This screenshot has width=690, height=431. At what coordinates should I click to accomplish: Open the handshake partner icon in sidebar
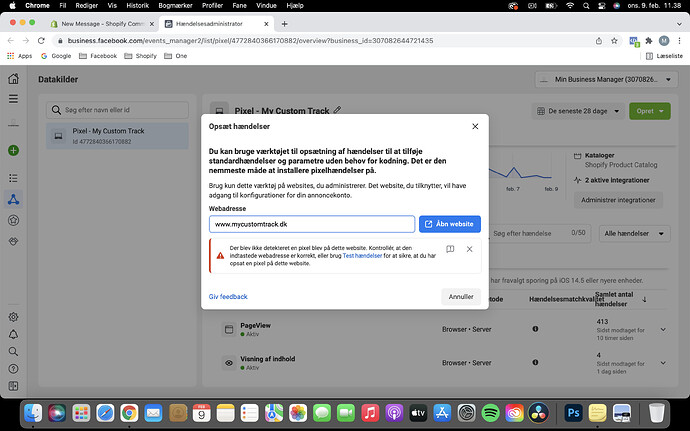[14, 241]
